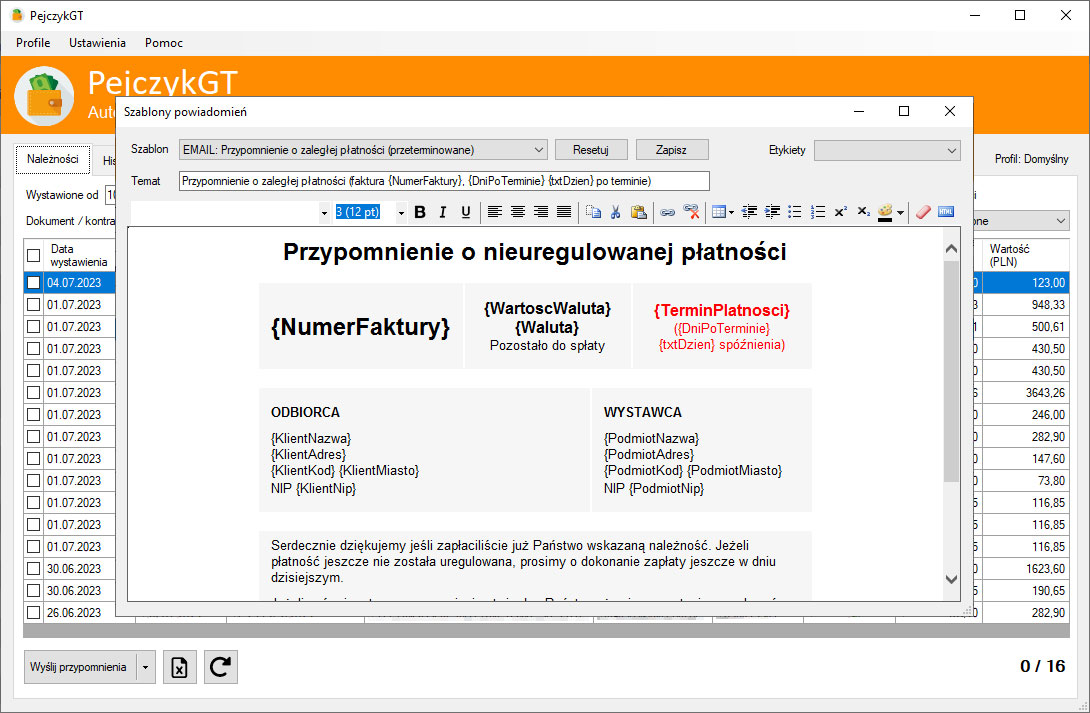1090x713 pixels.
Task: Insert a numbered list
Action: (x=818, y=212)
